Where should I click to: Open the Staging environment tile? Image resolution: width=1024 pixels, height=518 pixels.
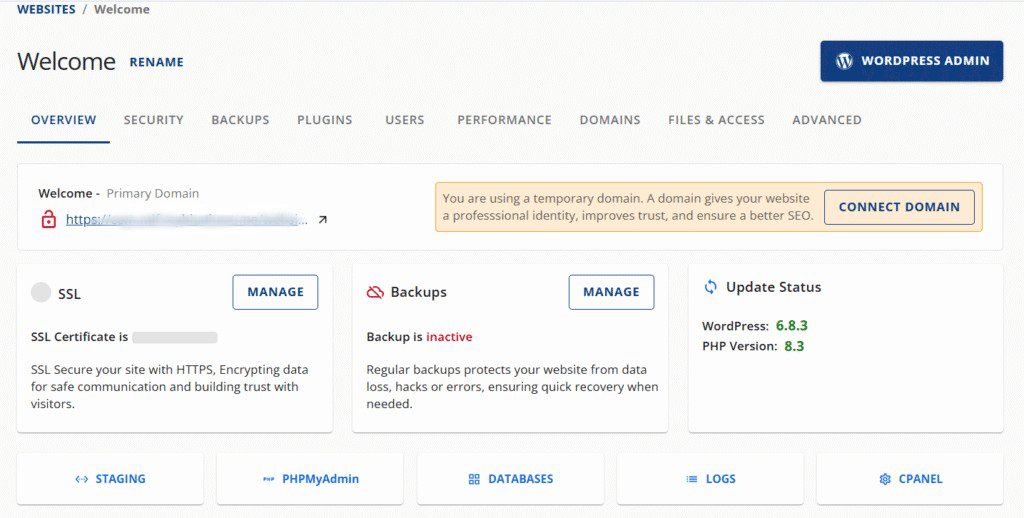click(x=110, y=479)
